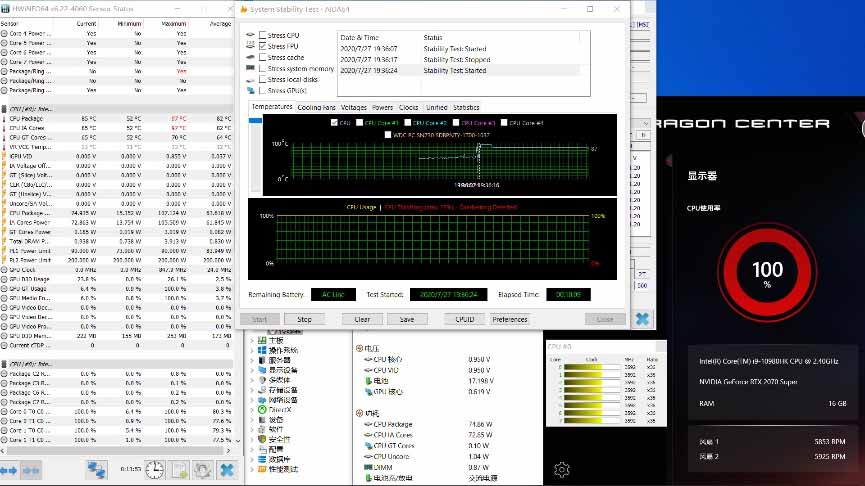Viewport: 865px width, 486px height.
Task: Switch to the Cooling Fans tab
Action: (x=316, y=108)
